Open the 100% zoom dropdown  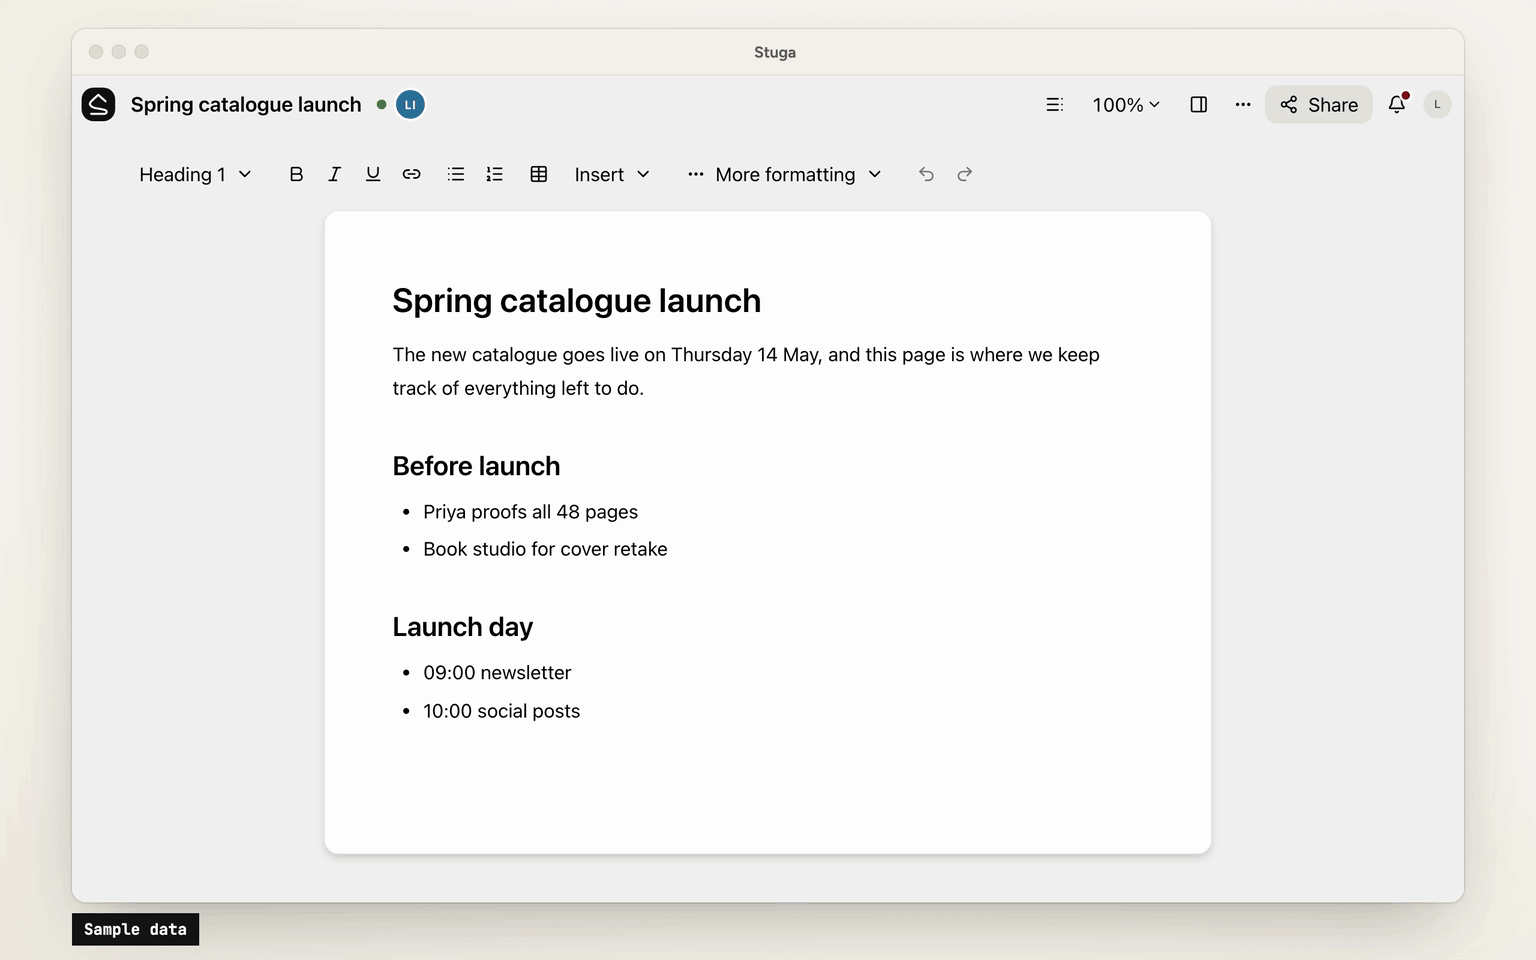(x=1126, y=105)
